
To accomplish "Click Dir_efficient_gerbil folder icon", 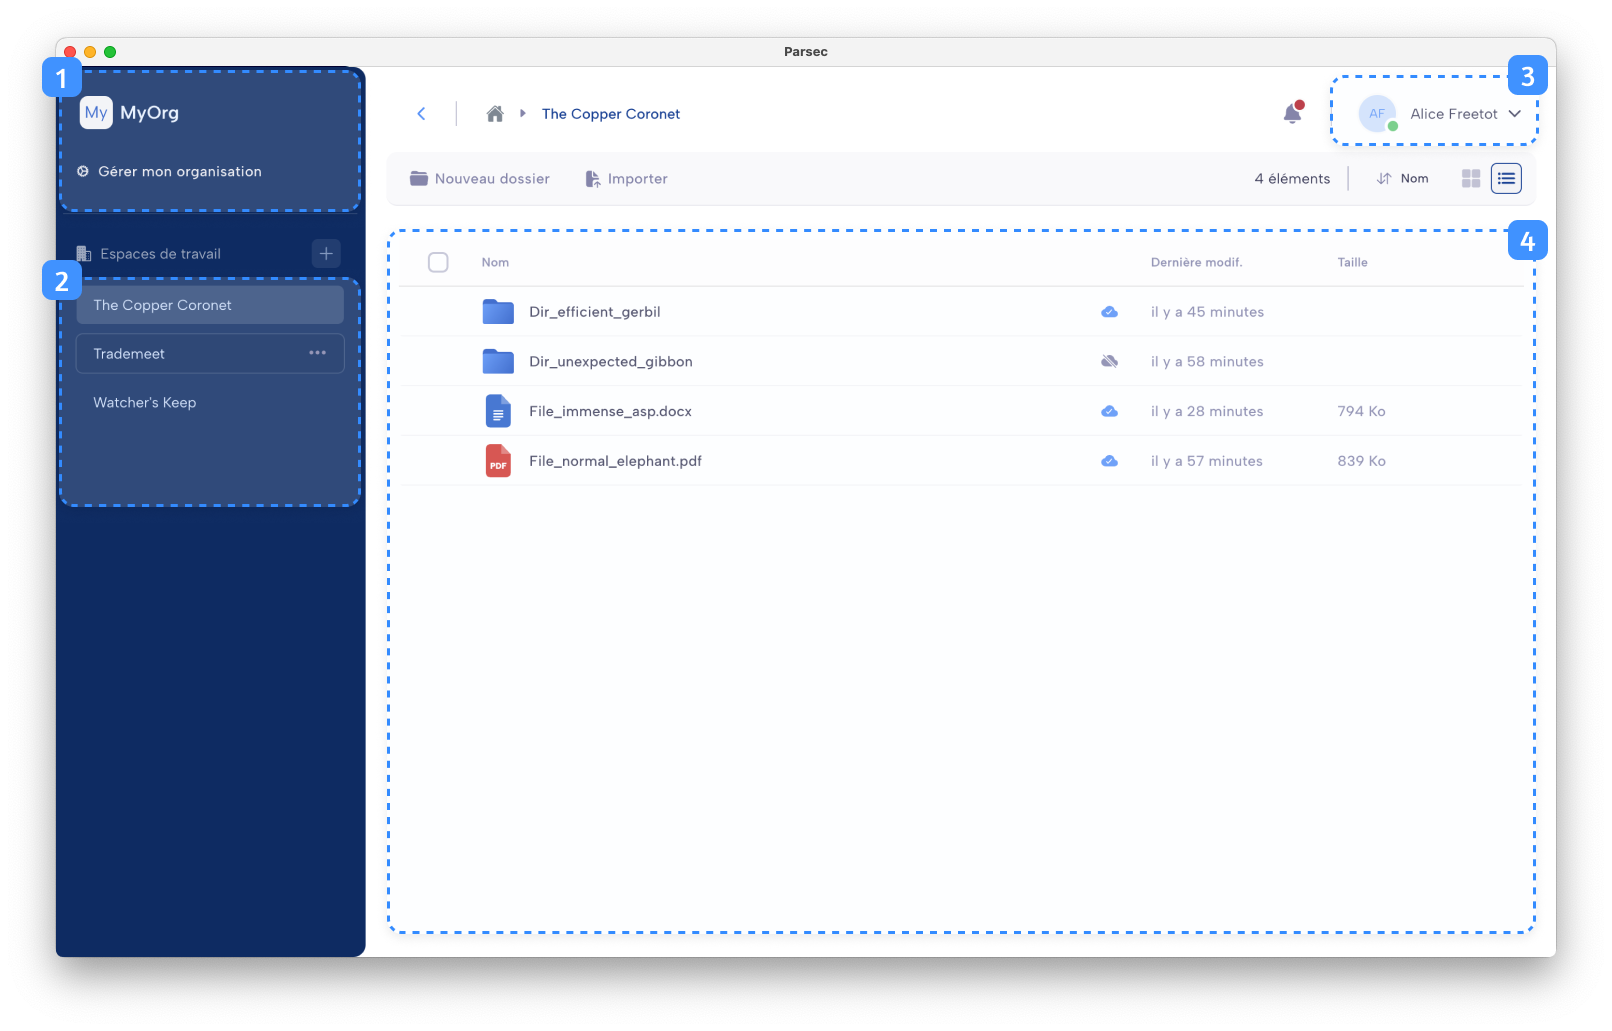I will coord(498,312).
